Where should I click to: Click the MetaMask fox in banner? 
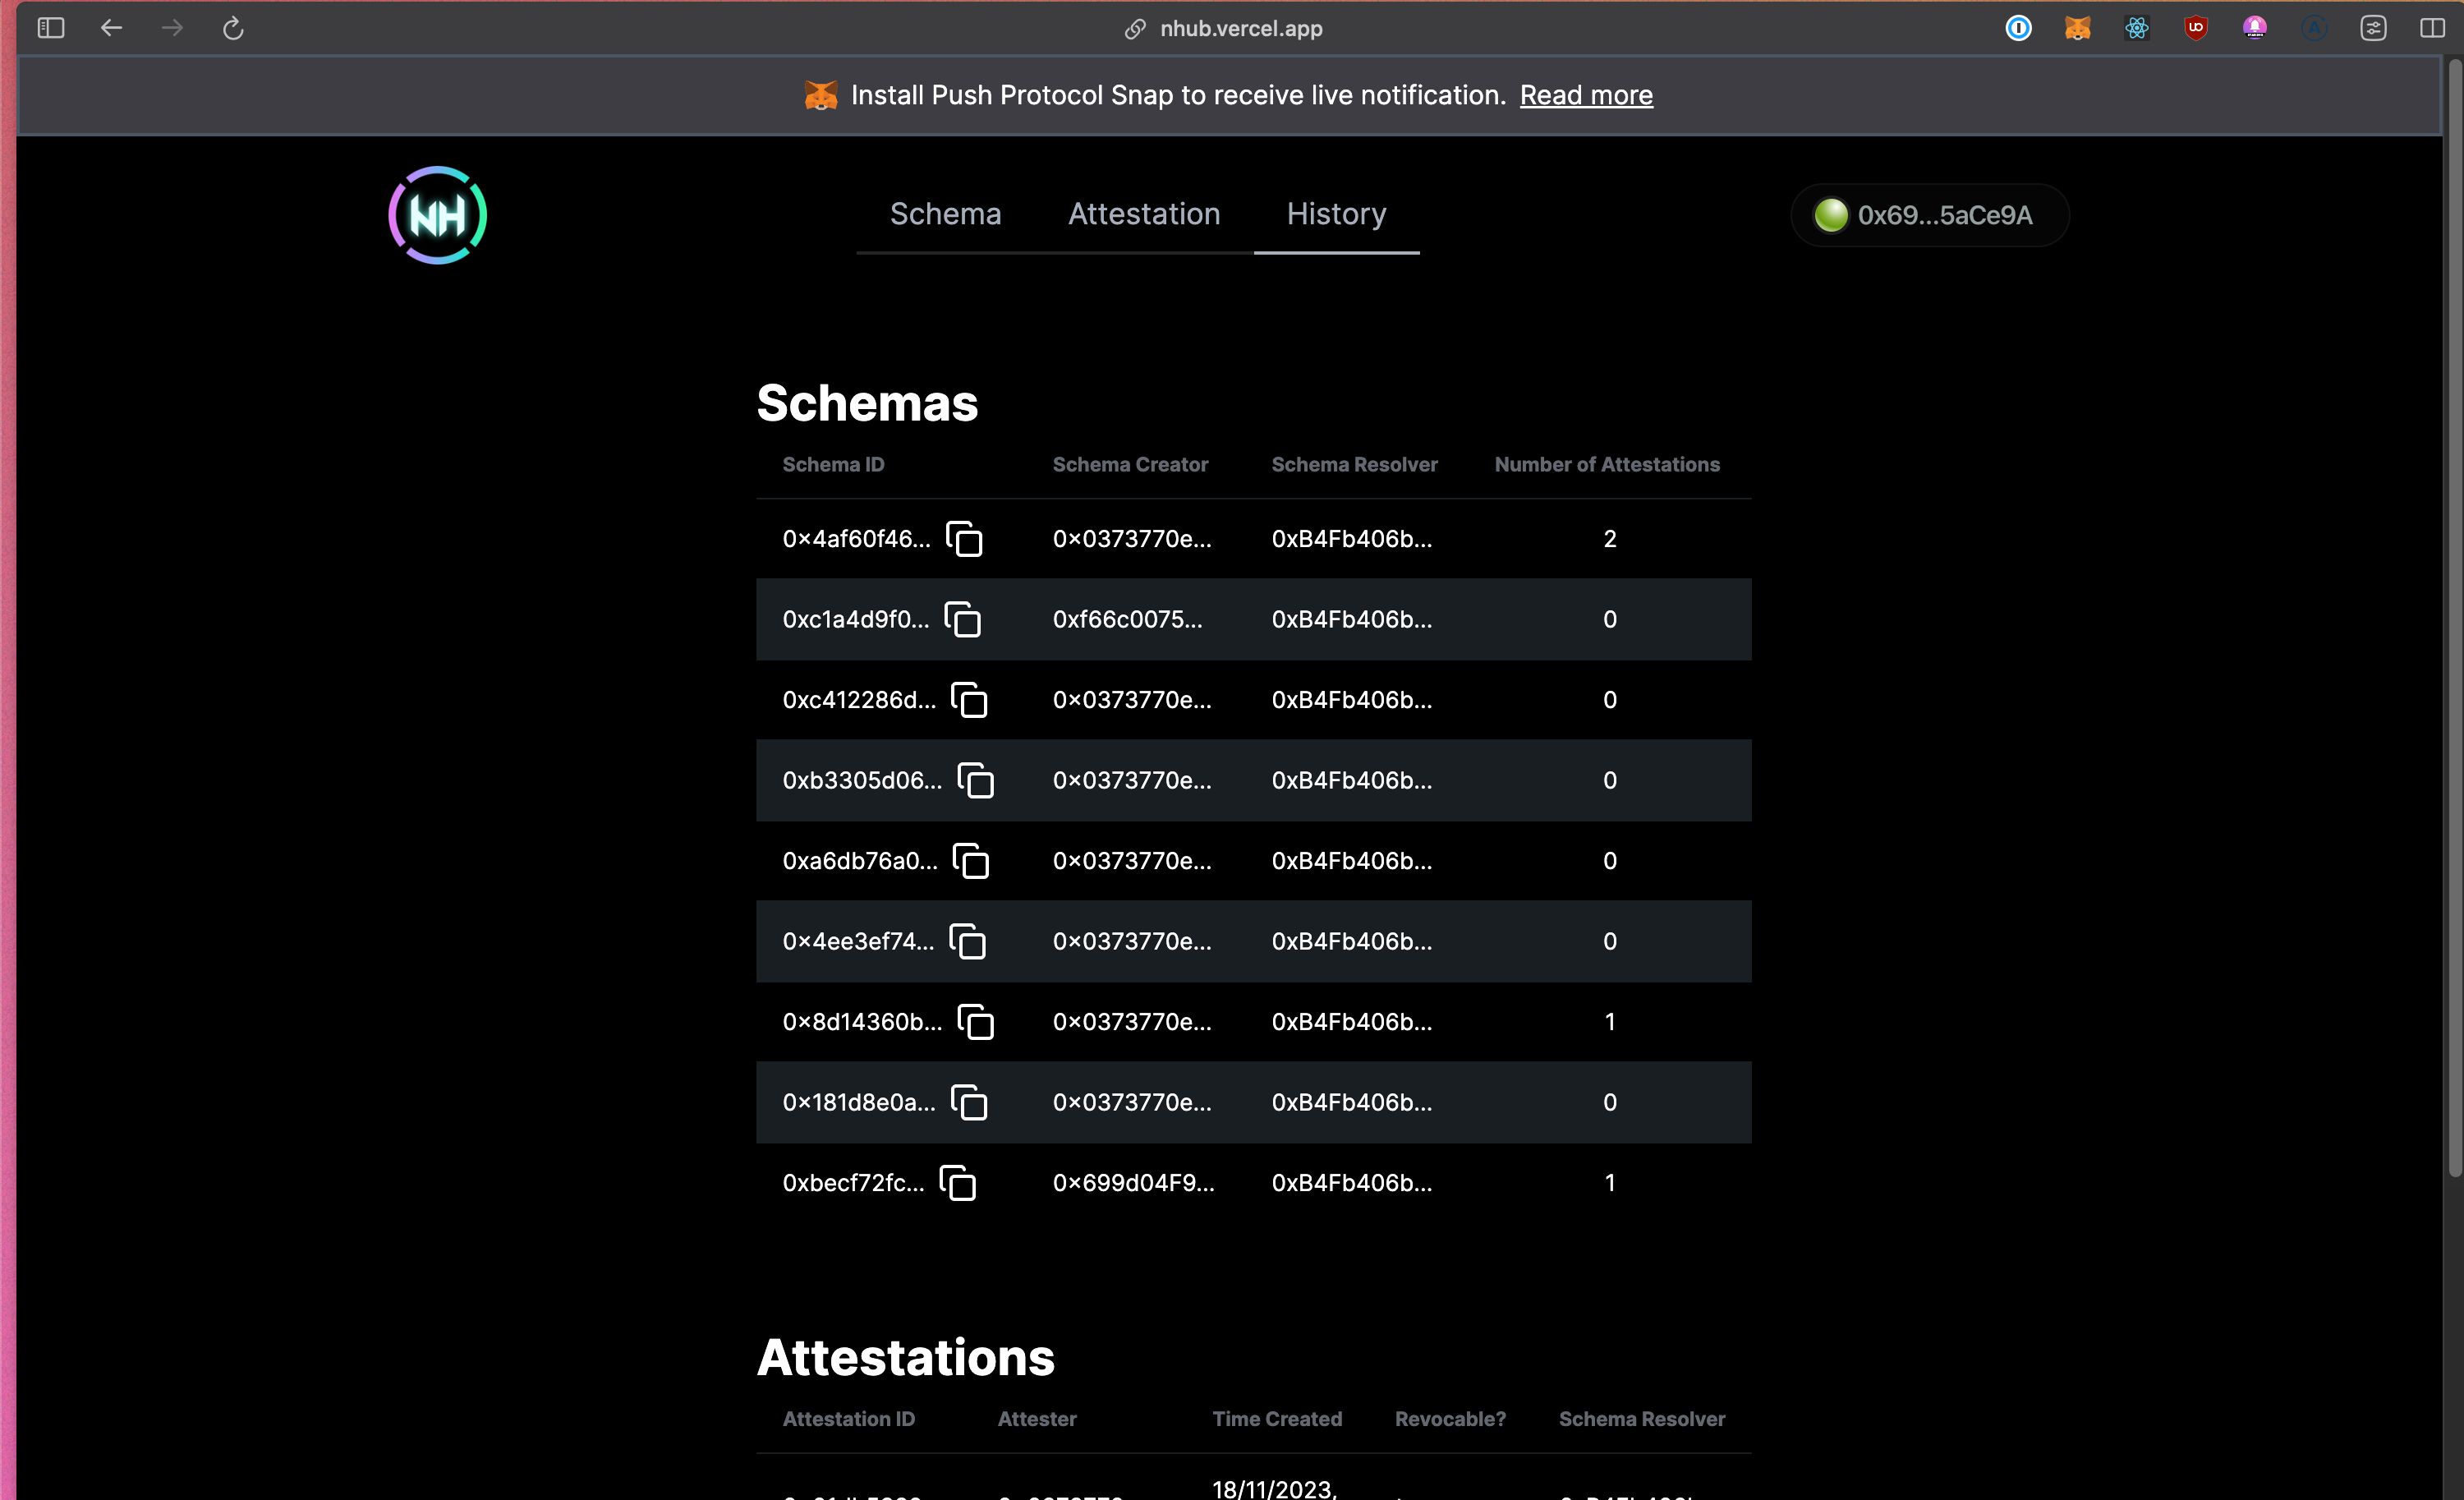pyautogui.click(x=820, y=95)
